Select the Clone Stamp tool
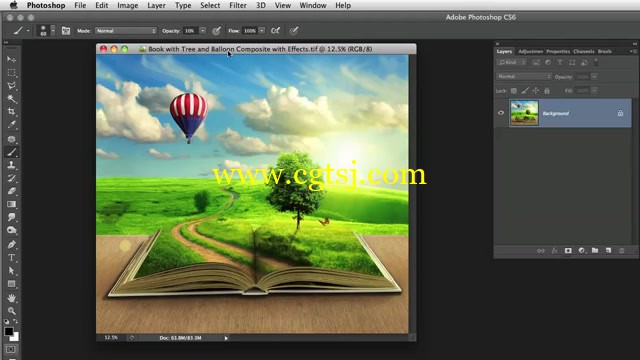 click(11, 165)
